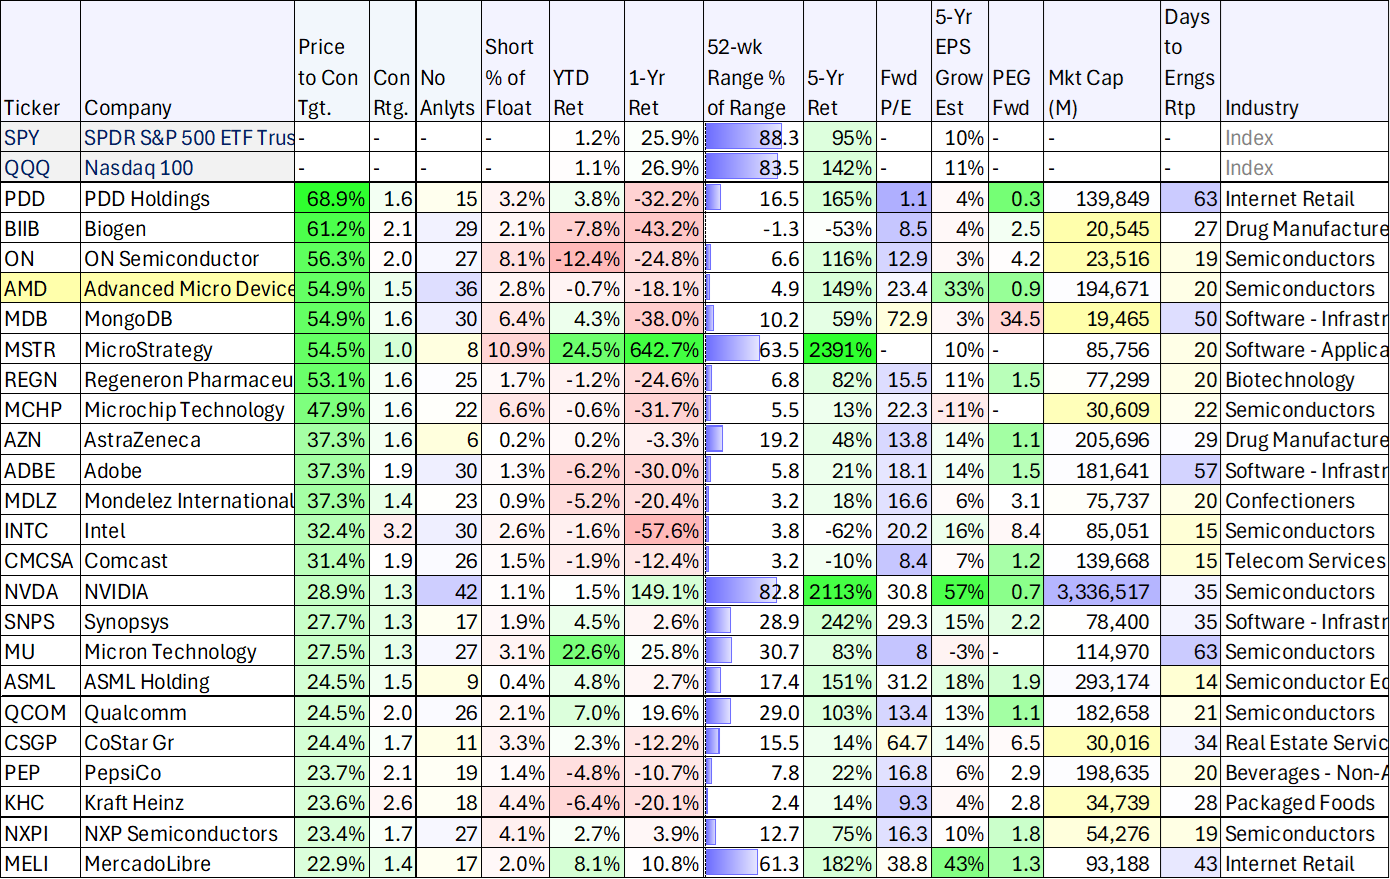Click the Industry column header
The width and height of the screenshot is (1390, 879).
click(1305, 62)
